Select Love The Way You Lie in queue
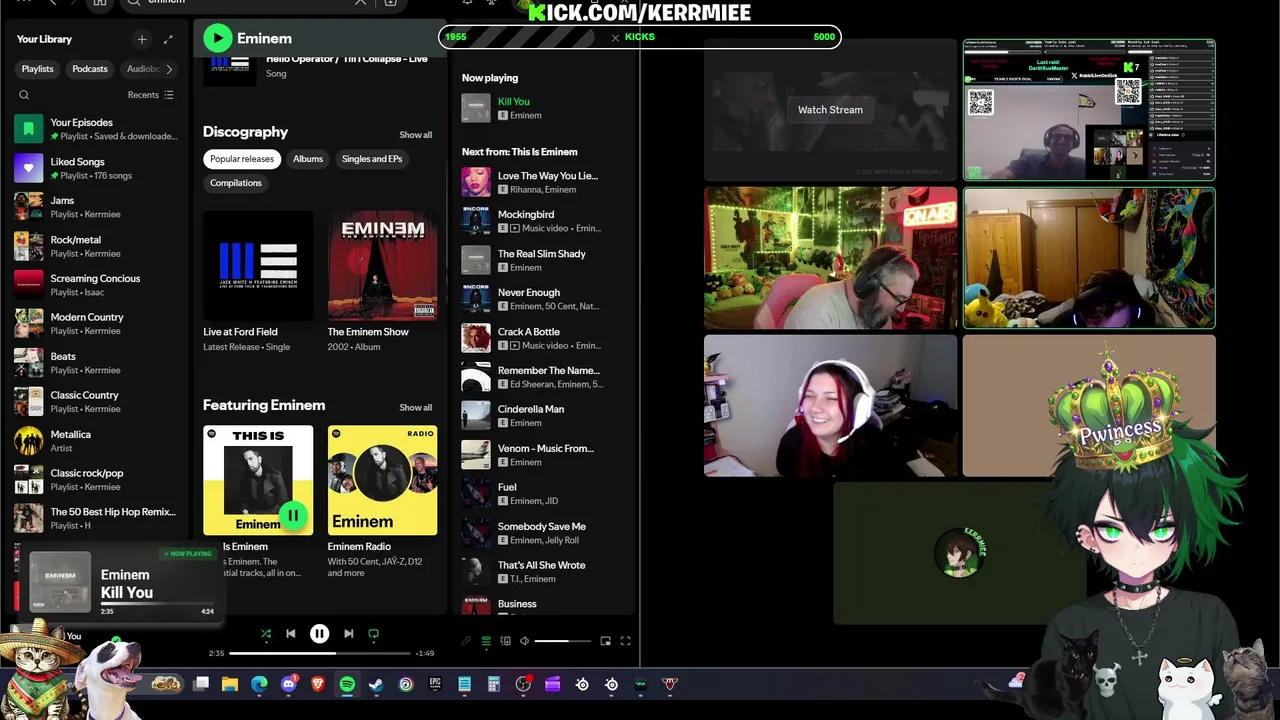 pyautogui.click(x=545, y=182)
